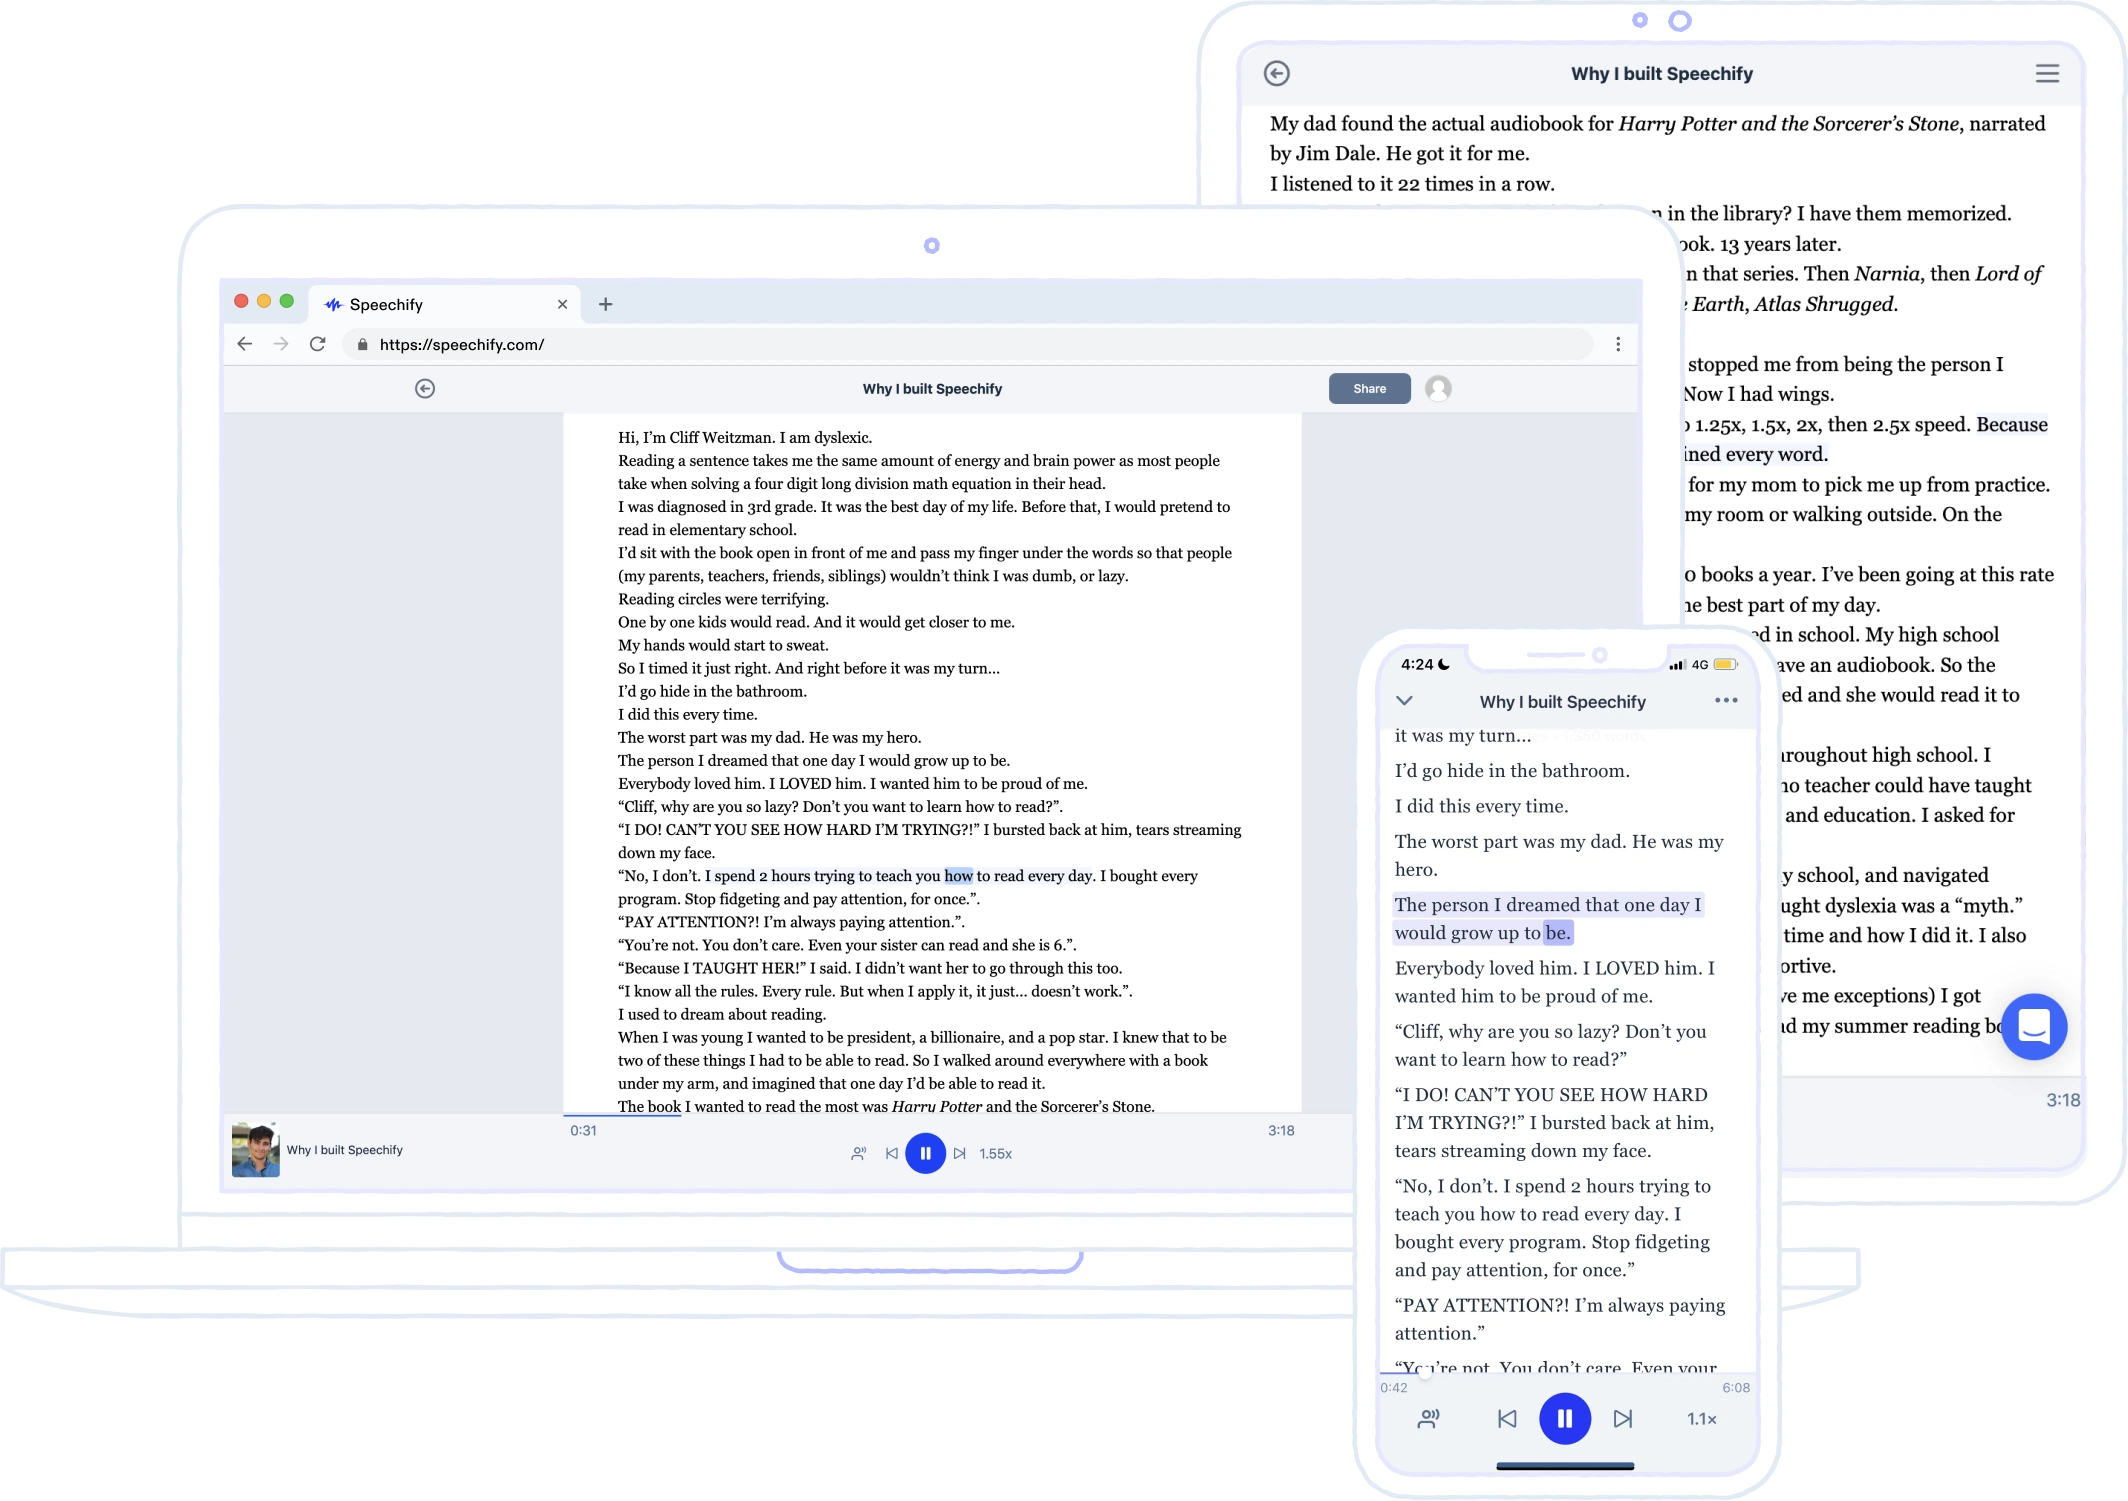
Task: Open the phone three-dot options menu
Action: [x=1726, y=700]
